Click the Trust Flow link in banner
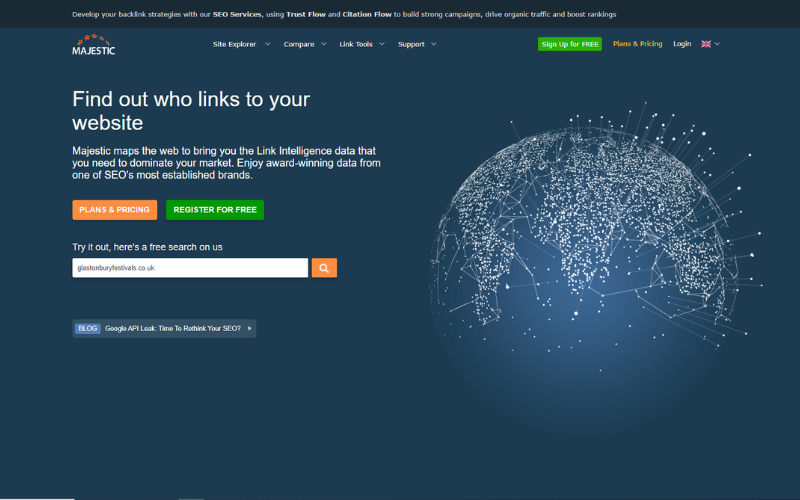Viewport: 800px width, 500px height. [x=306, y=14]
